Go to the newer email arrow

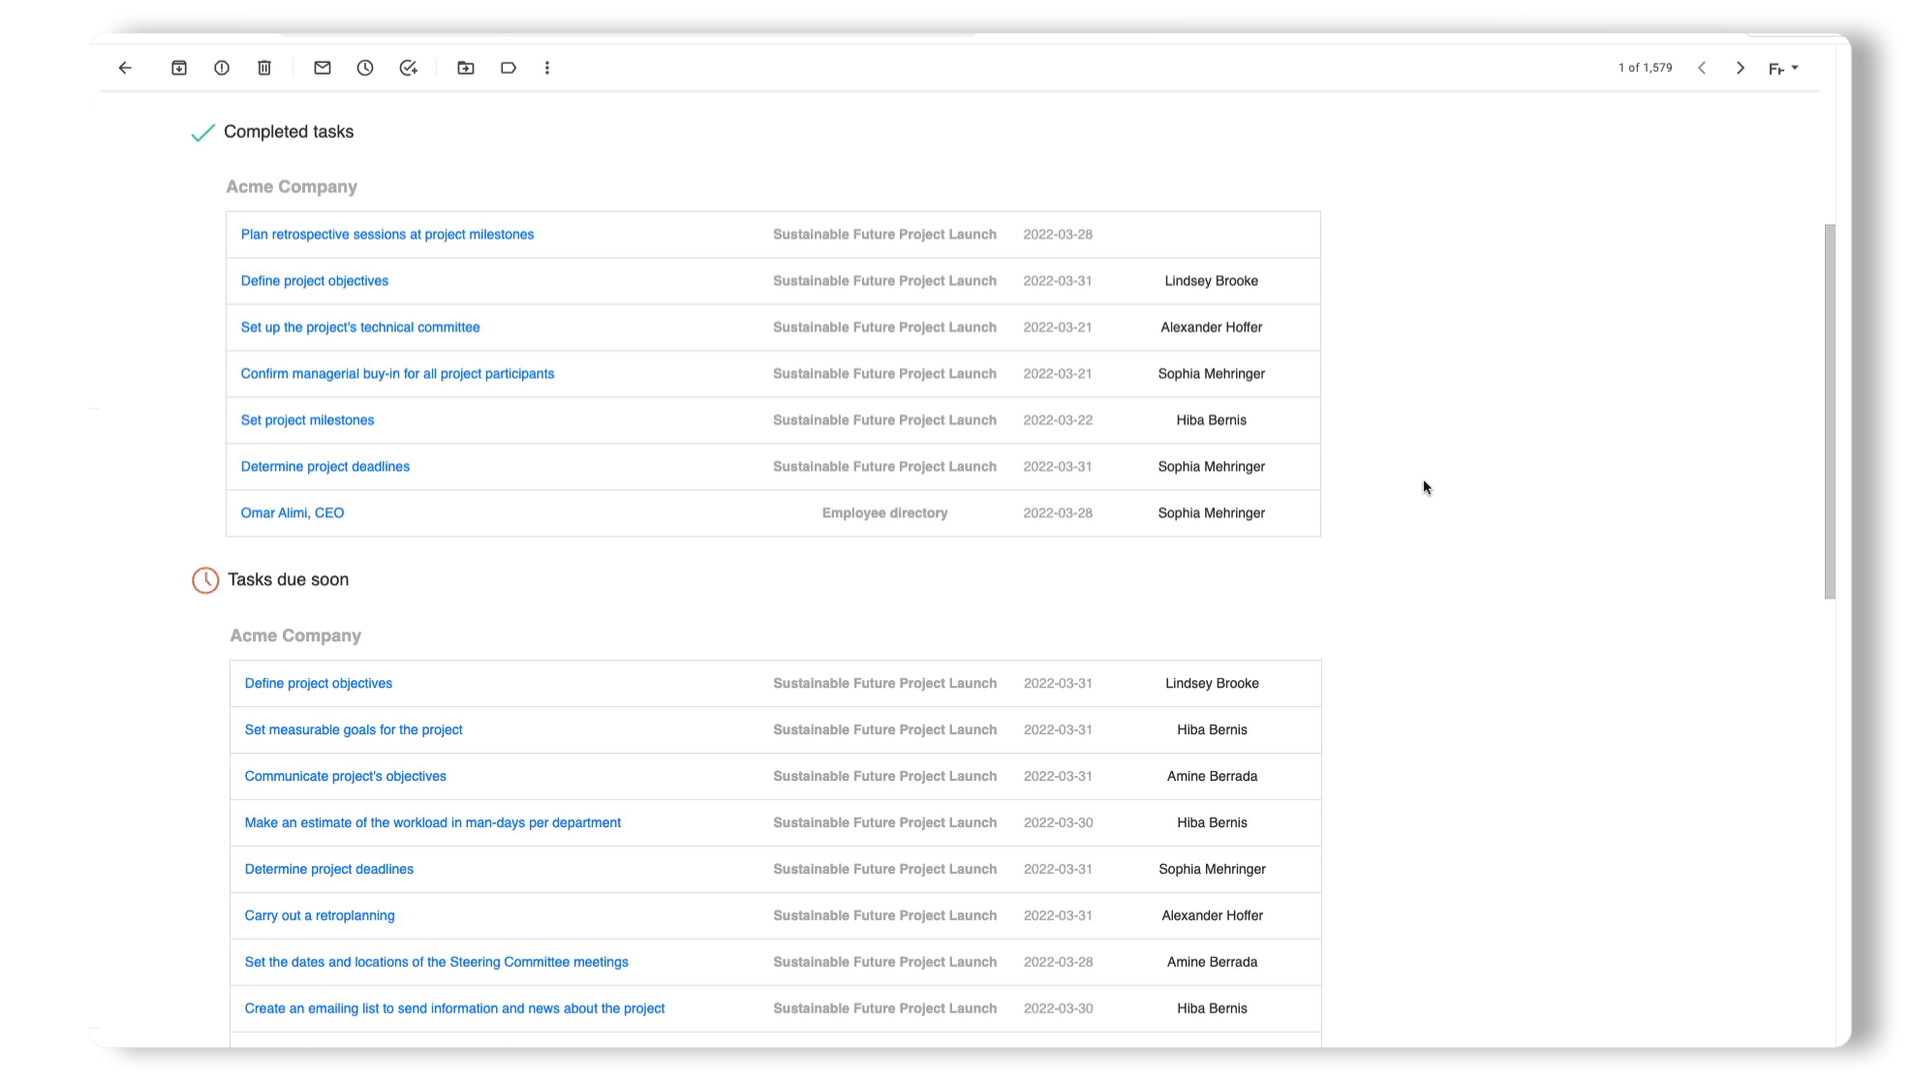1702,68
